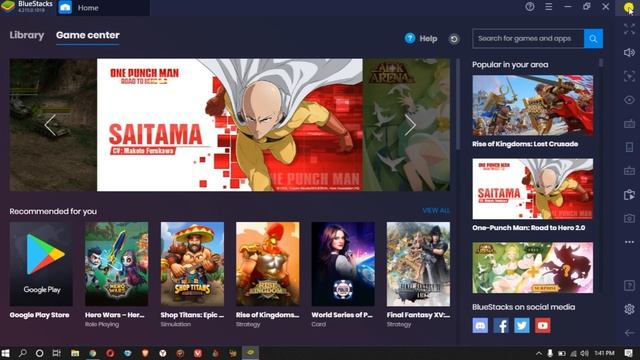
Task: Open Google Play Store tile
Action: (x=41, y=264)
